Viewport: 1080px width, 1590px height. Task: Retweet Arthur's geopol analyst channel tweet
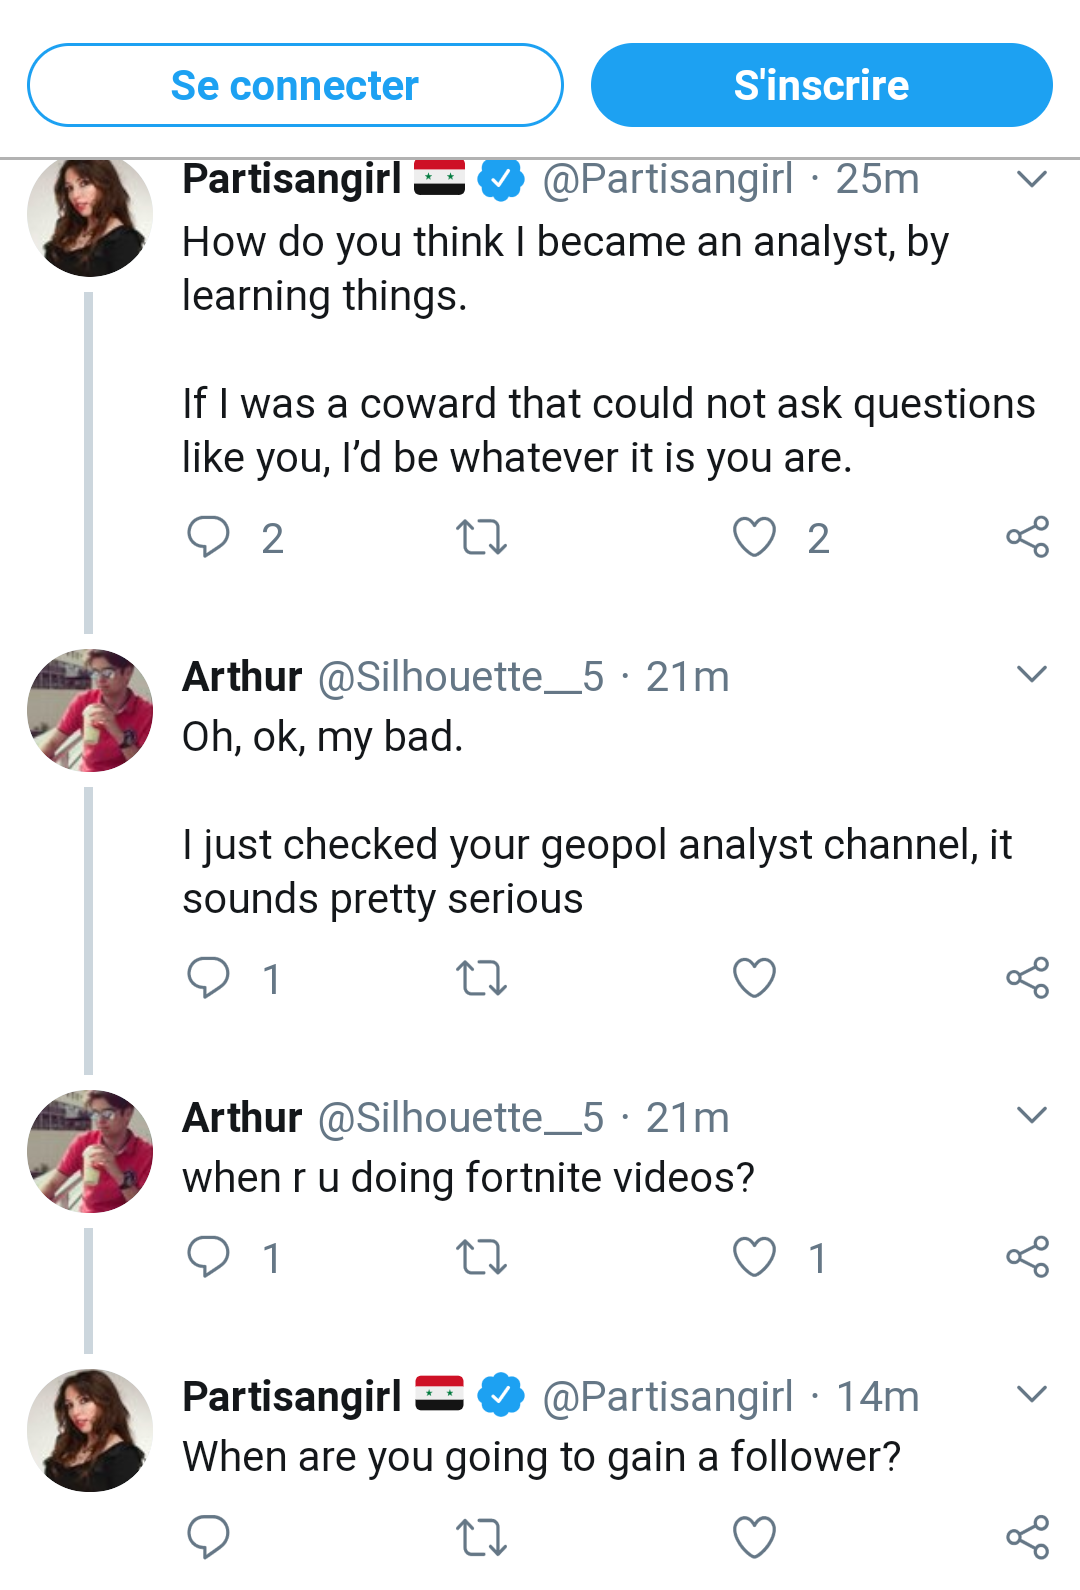(481, 978)
